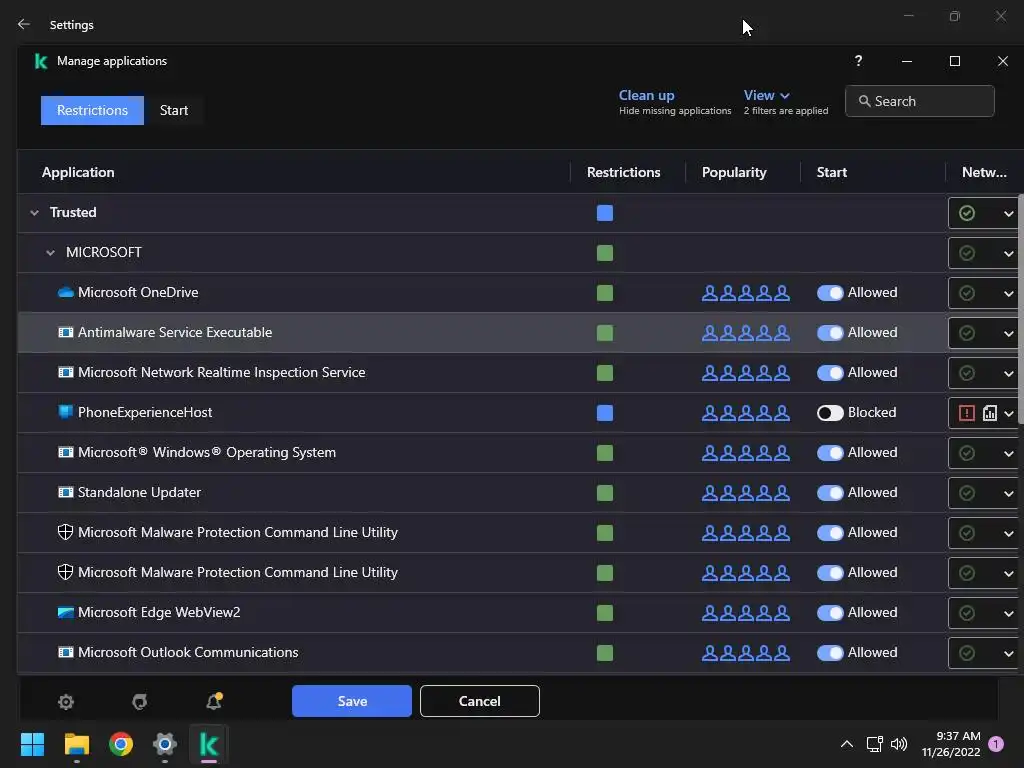Open the settings gear at bottom left
The width and height of the screenshot is (1024, 768).
click(x=66, y=702)
